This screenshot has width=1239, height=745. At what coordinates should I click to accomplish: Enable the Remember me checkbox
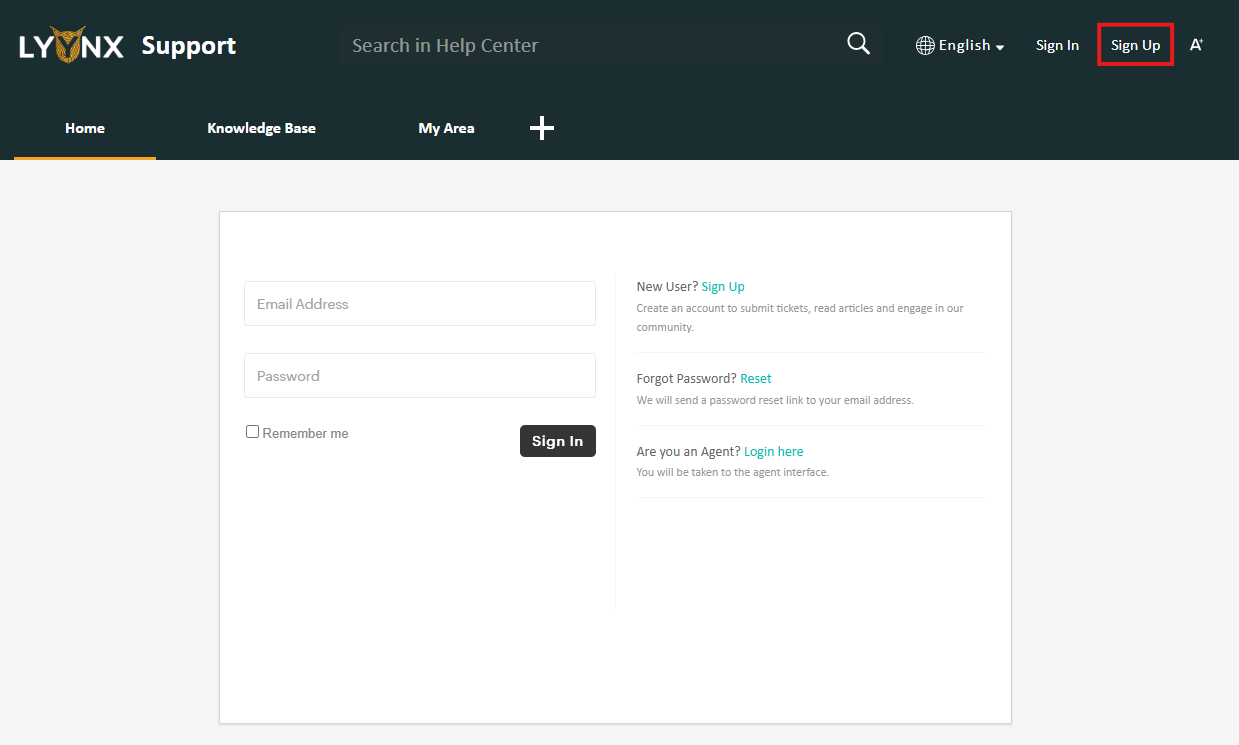(253, 432)
